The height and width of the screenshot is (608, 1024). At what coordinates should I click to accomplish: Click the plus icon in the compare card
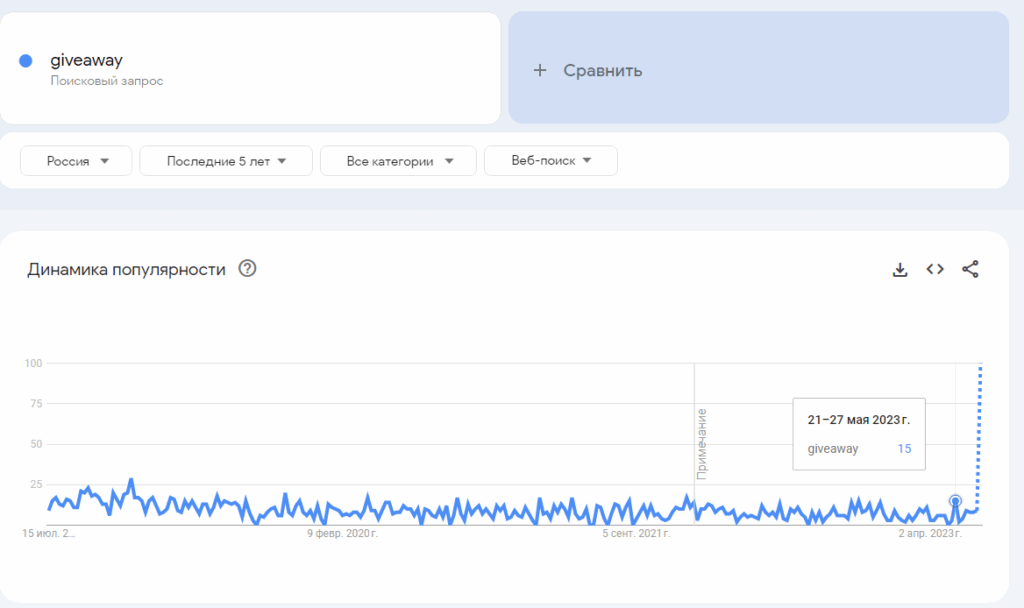(540, 70)
